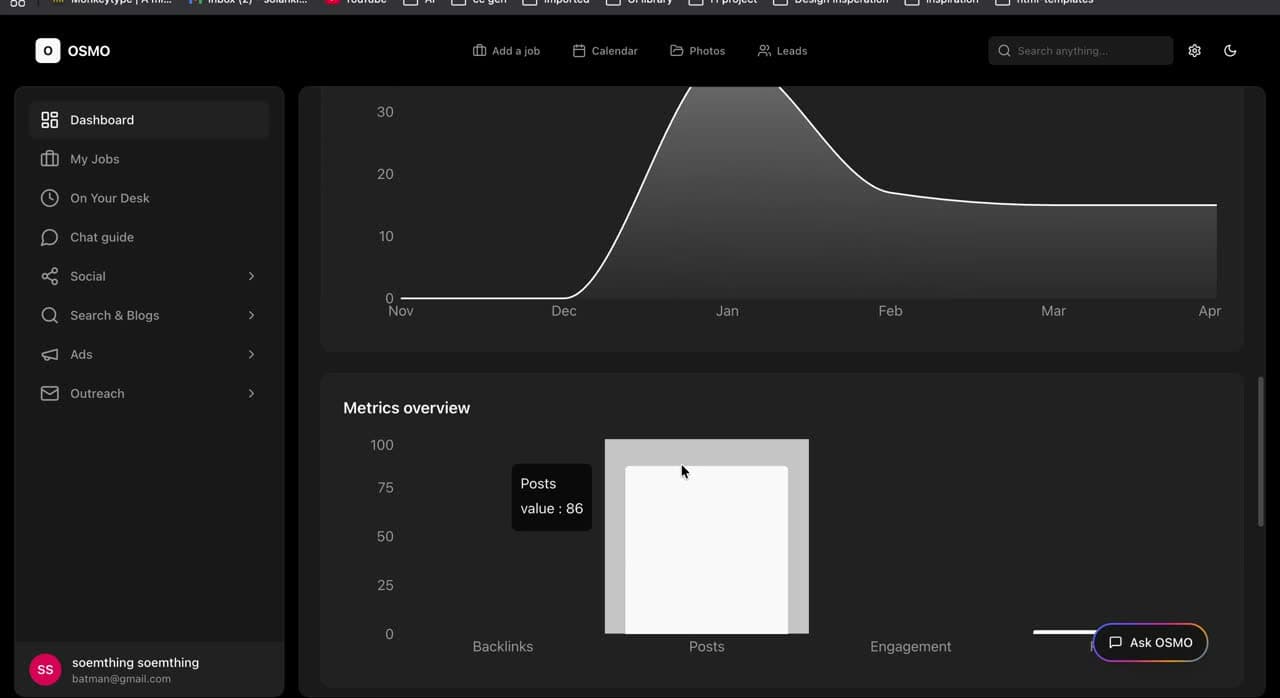Click the 100 y-axis label
The height and width of the screenshot is (698, 1280).
click(382, 445)
